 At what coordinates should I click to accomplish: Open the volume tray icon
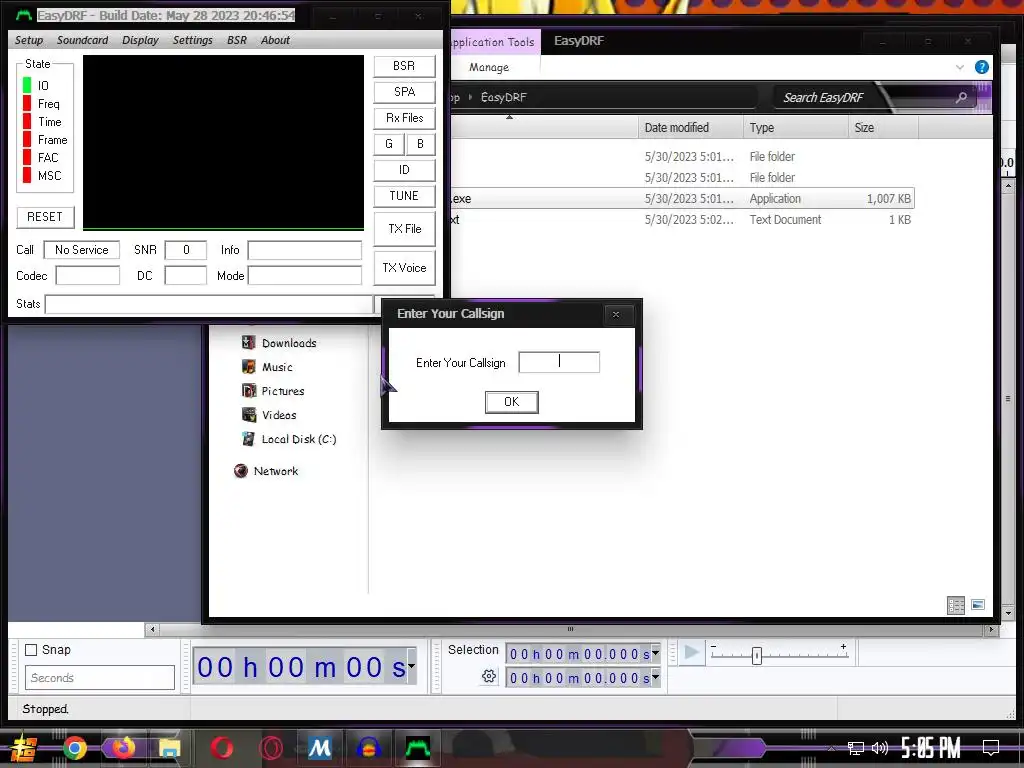880,748
